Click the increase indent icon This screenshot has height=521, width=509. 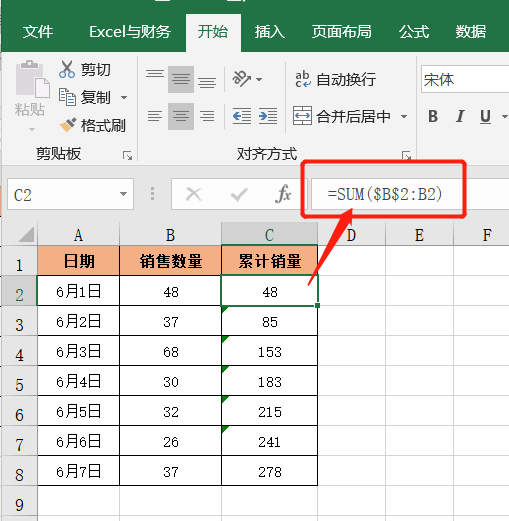coord(268,116)
